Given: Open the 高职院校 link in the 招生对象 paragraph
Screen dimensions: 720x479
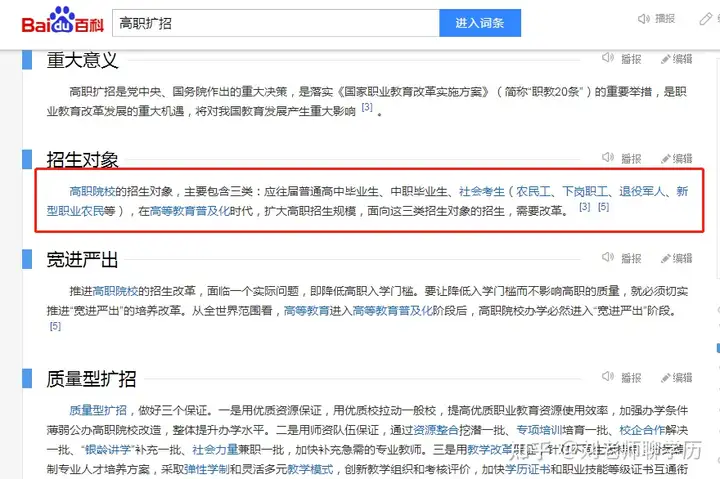Looking at the screenshot, I should click(92, 191).
